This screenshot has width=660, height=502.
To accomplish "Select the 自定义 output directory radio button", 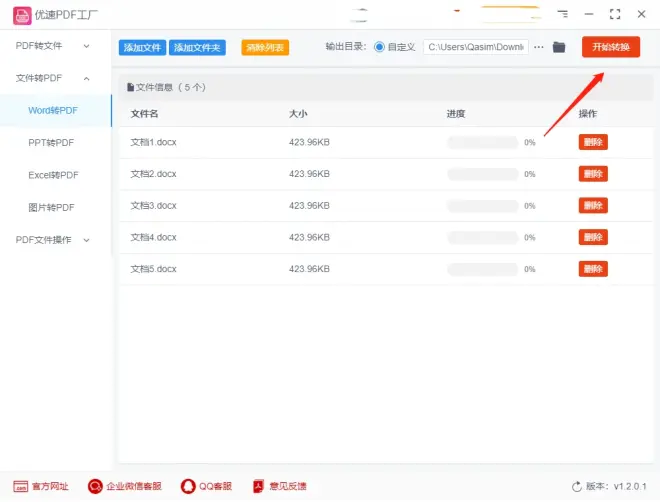I will click(380, 47).
